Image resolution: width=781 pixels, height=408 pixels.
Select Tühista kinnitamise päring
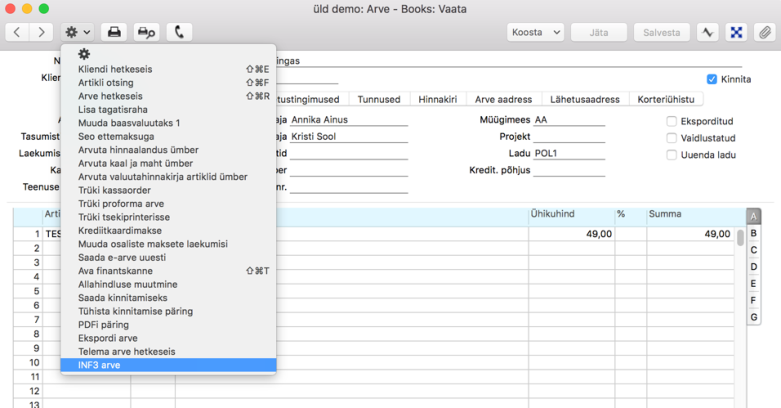pos(168,311)
